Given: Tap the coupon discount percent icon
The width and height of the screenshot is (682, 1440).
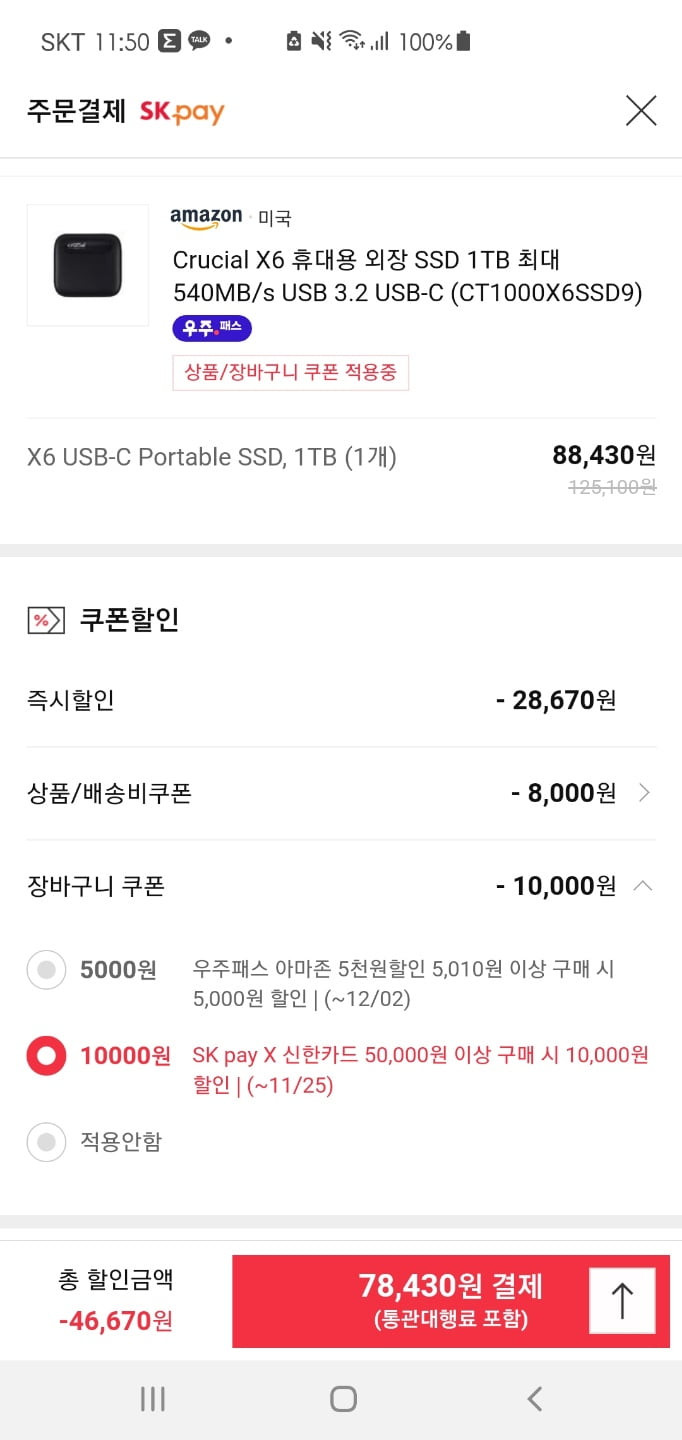Looking at the screenshot, I should (x=46, y=620).
